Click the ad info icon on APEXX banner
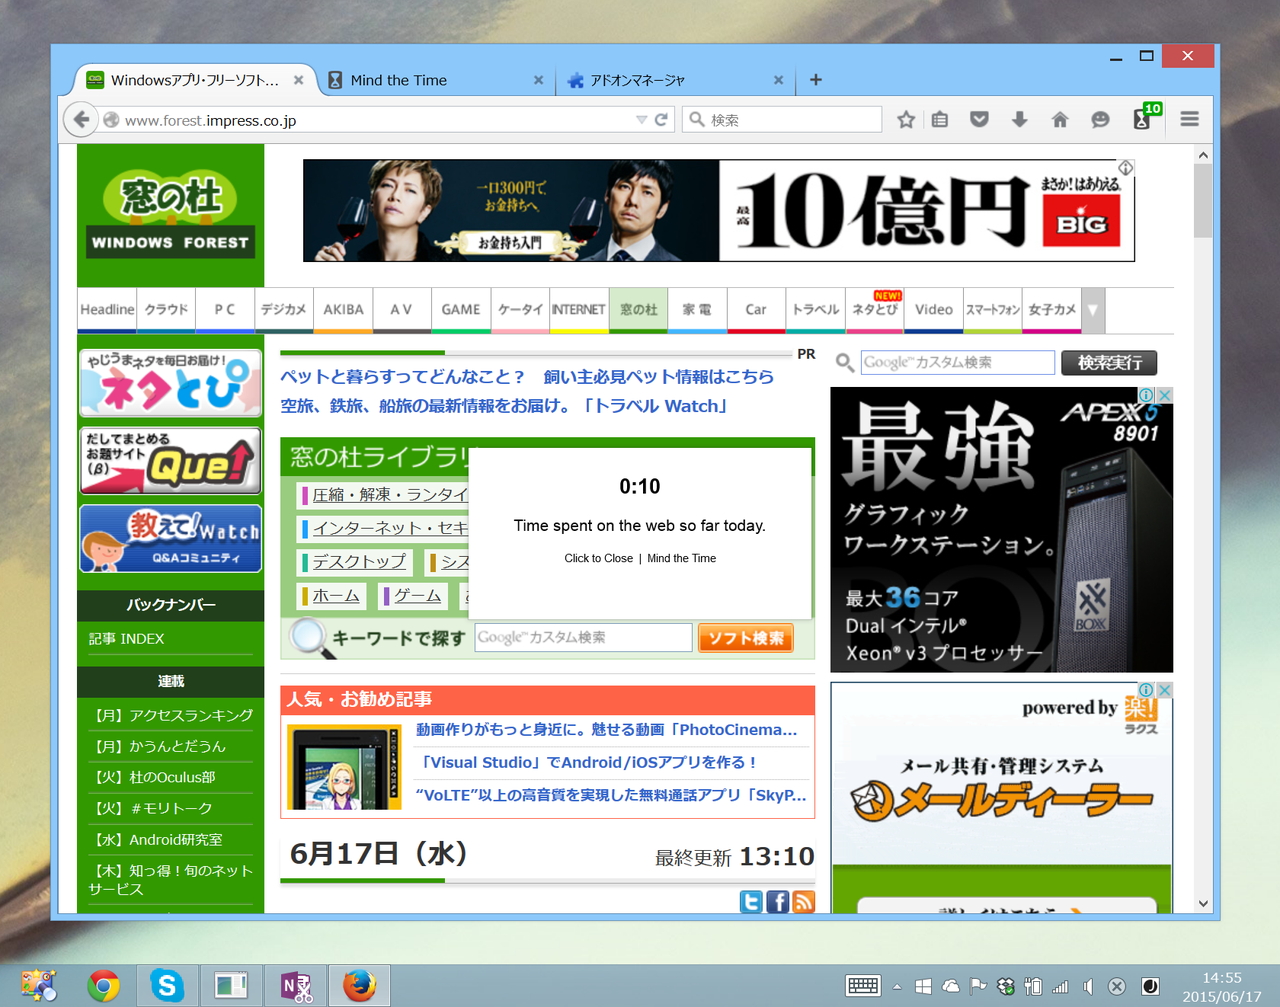 point(1147,395)
